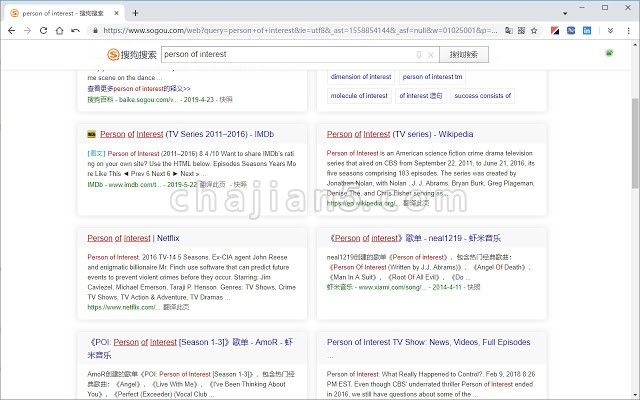Viewport: 640px width, 400px height.
Task: Click the Sogou search submit button
Action: tap(464, 55)
